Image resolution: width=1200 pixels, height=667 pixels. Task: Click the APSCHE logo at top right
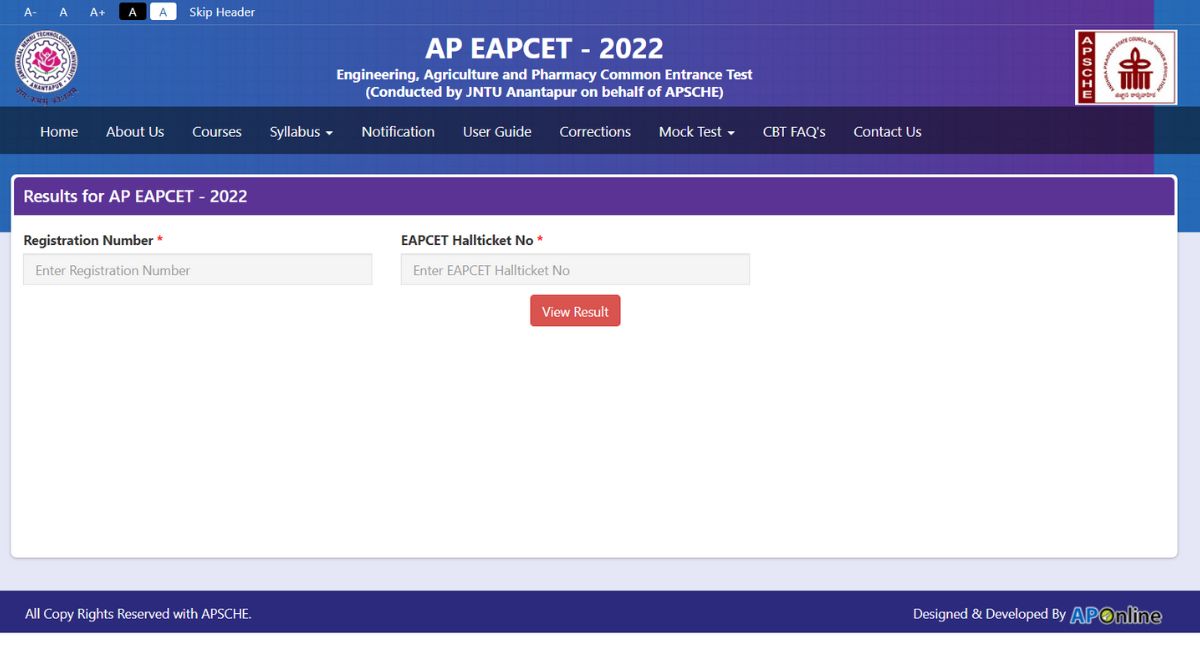(1125, 67)
